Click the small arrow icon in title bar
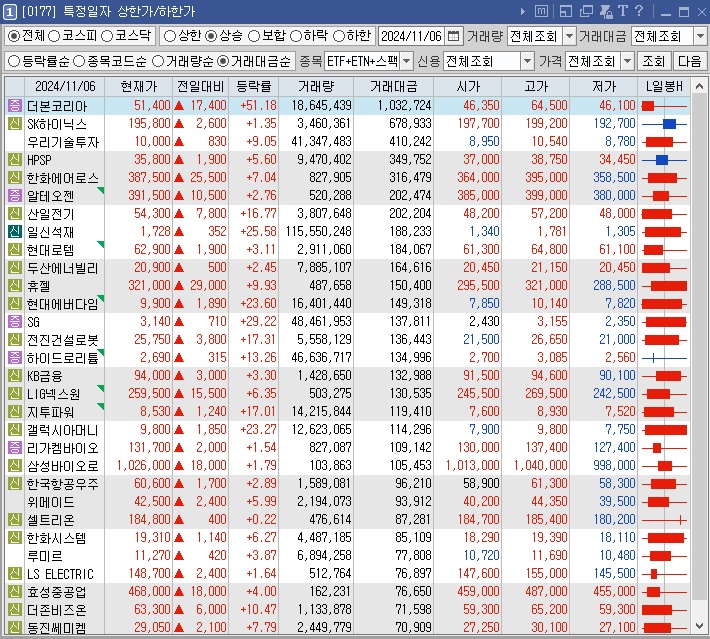The image size is (710, 639). pos(523,11)
